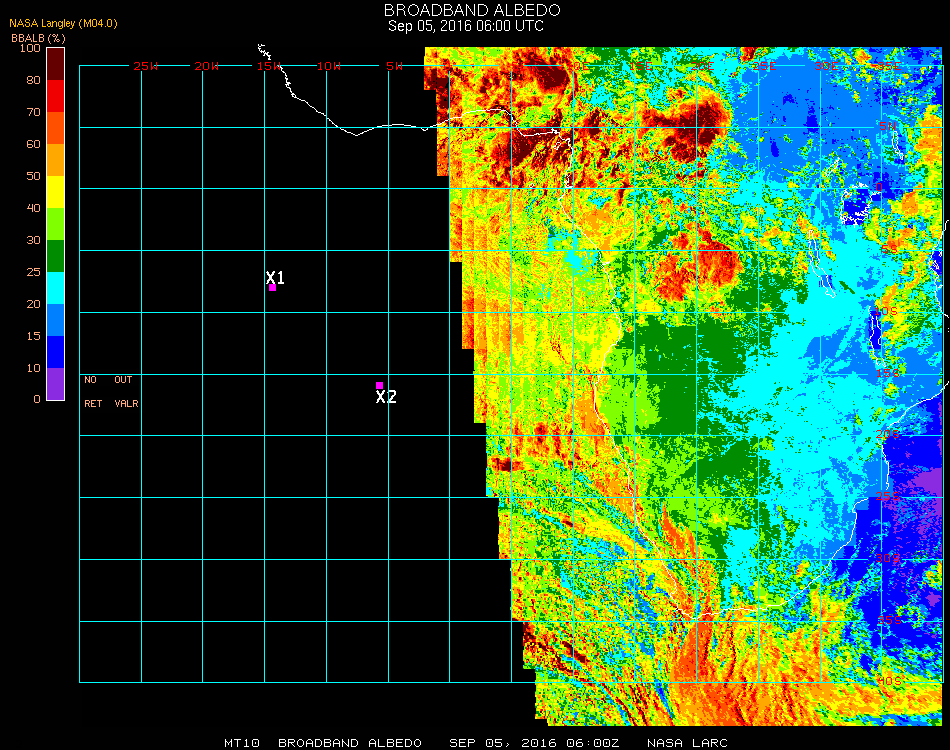Click the dark red 80–100% color band
This screenshot has width=950, height=750.
click(x=55, y=64)
